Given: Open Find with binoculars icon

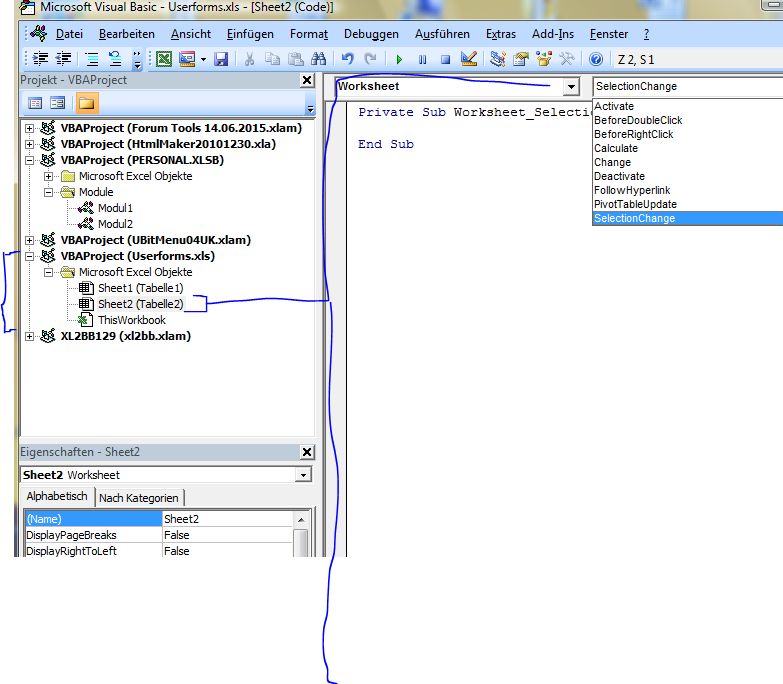Looking at the screenshot, I should [x=319, y=59].
